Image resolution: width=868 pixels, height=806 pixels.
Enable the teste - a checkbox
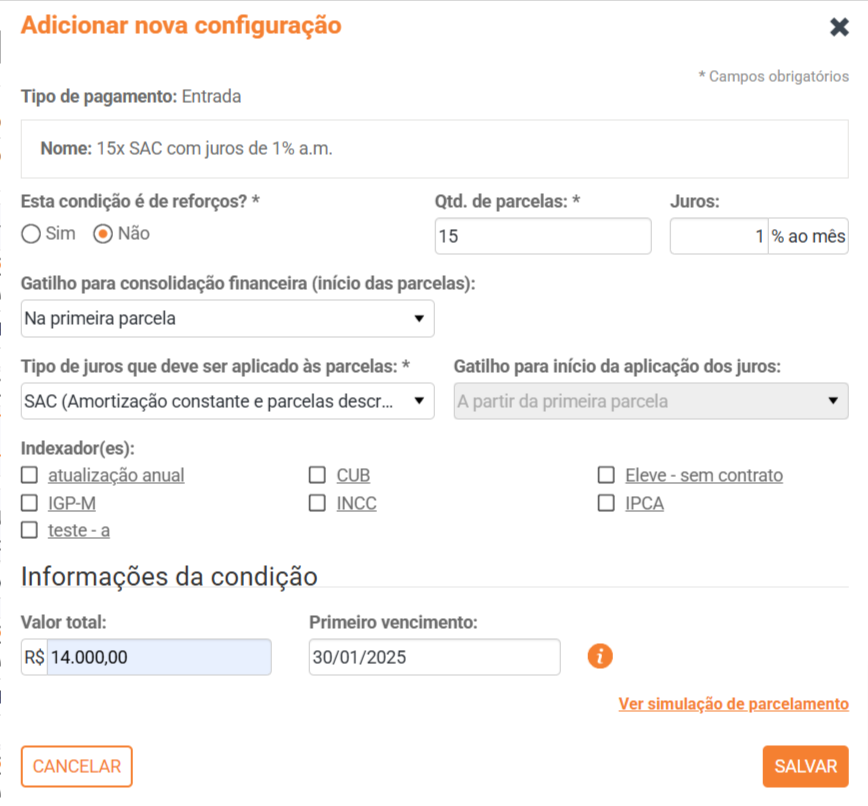[31, 530]
